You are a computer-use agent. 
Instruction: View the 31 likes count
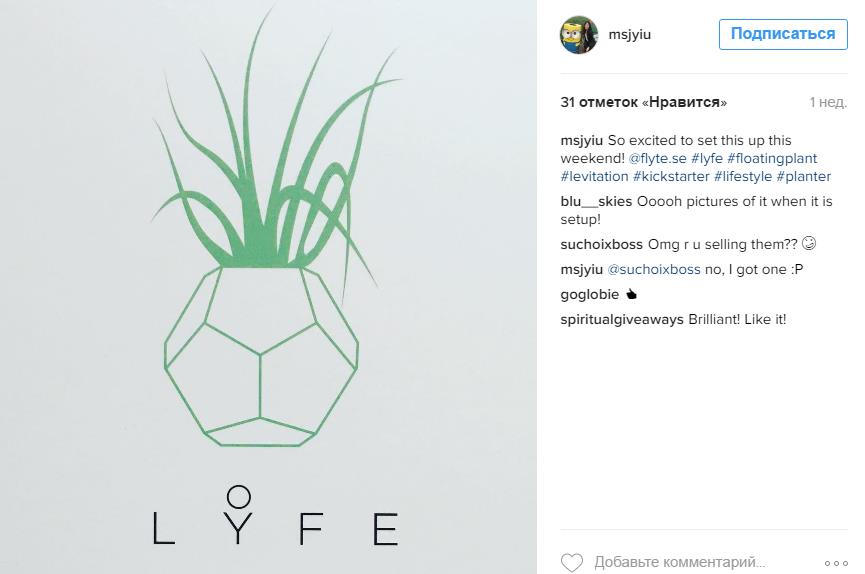coord(643,102)
